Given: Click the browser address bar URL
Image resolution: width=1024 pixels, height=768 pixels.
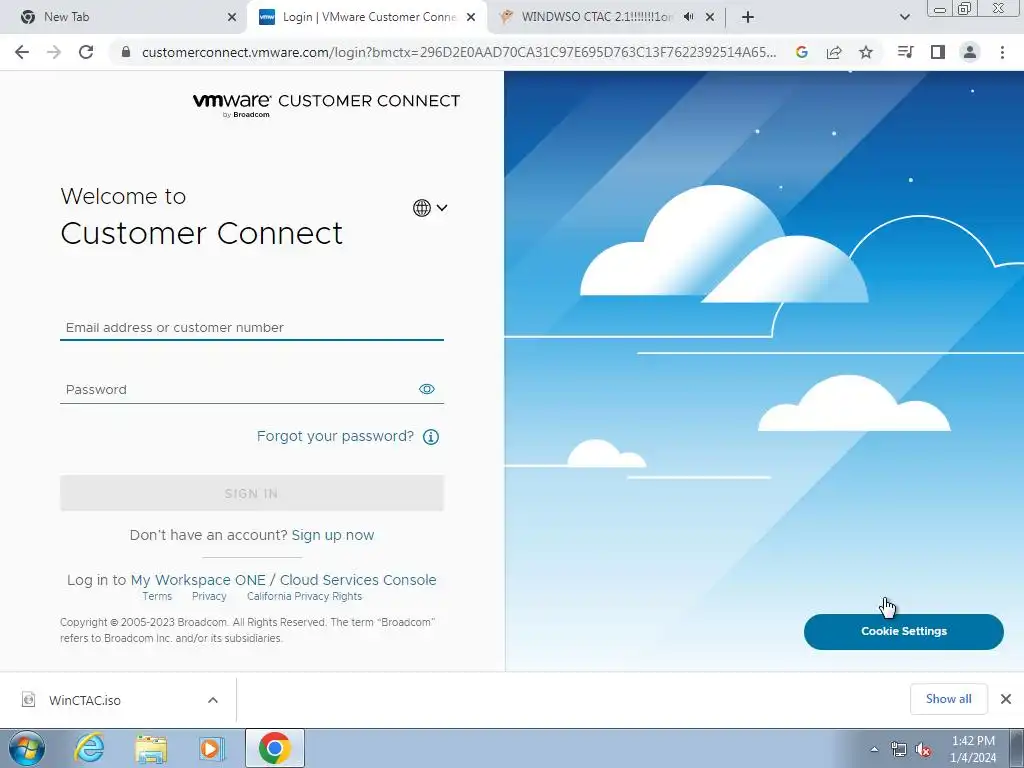Looking at the screenshot, I should pyautogui.click(x=458, y=52).
